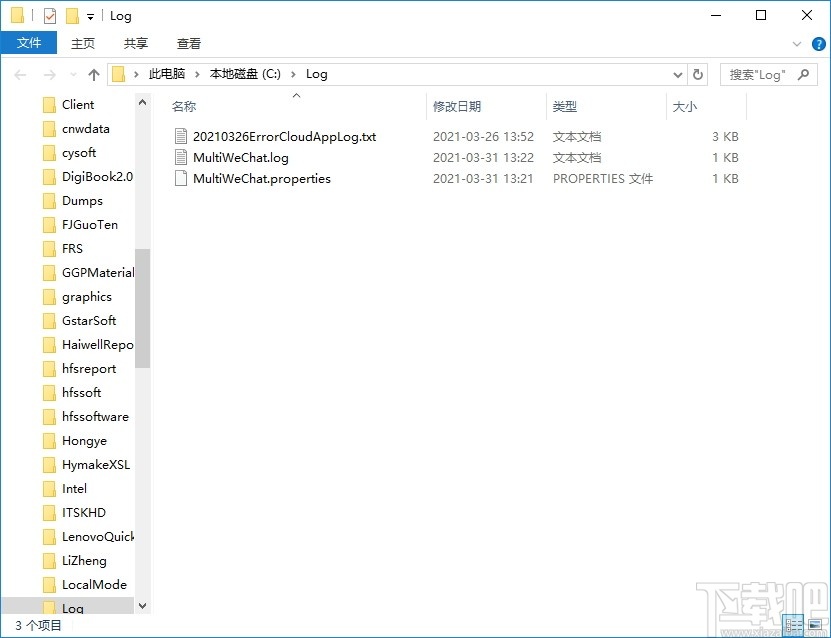Screen dimensions: 831x638
Task: Open Help via the blue question icon
Action: [818, 44]
